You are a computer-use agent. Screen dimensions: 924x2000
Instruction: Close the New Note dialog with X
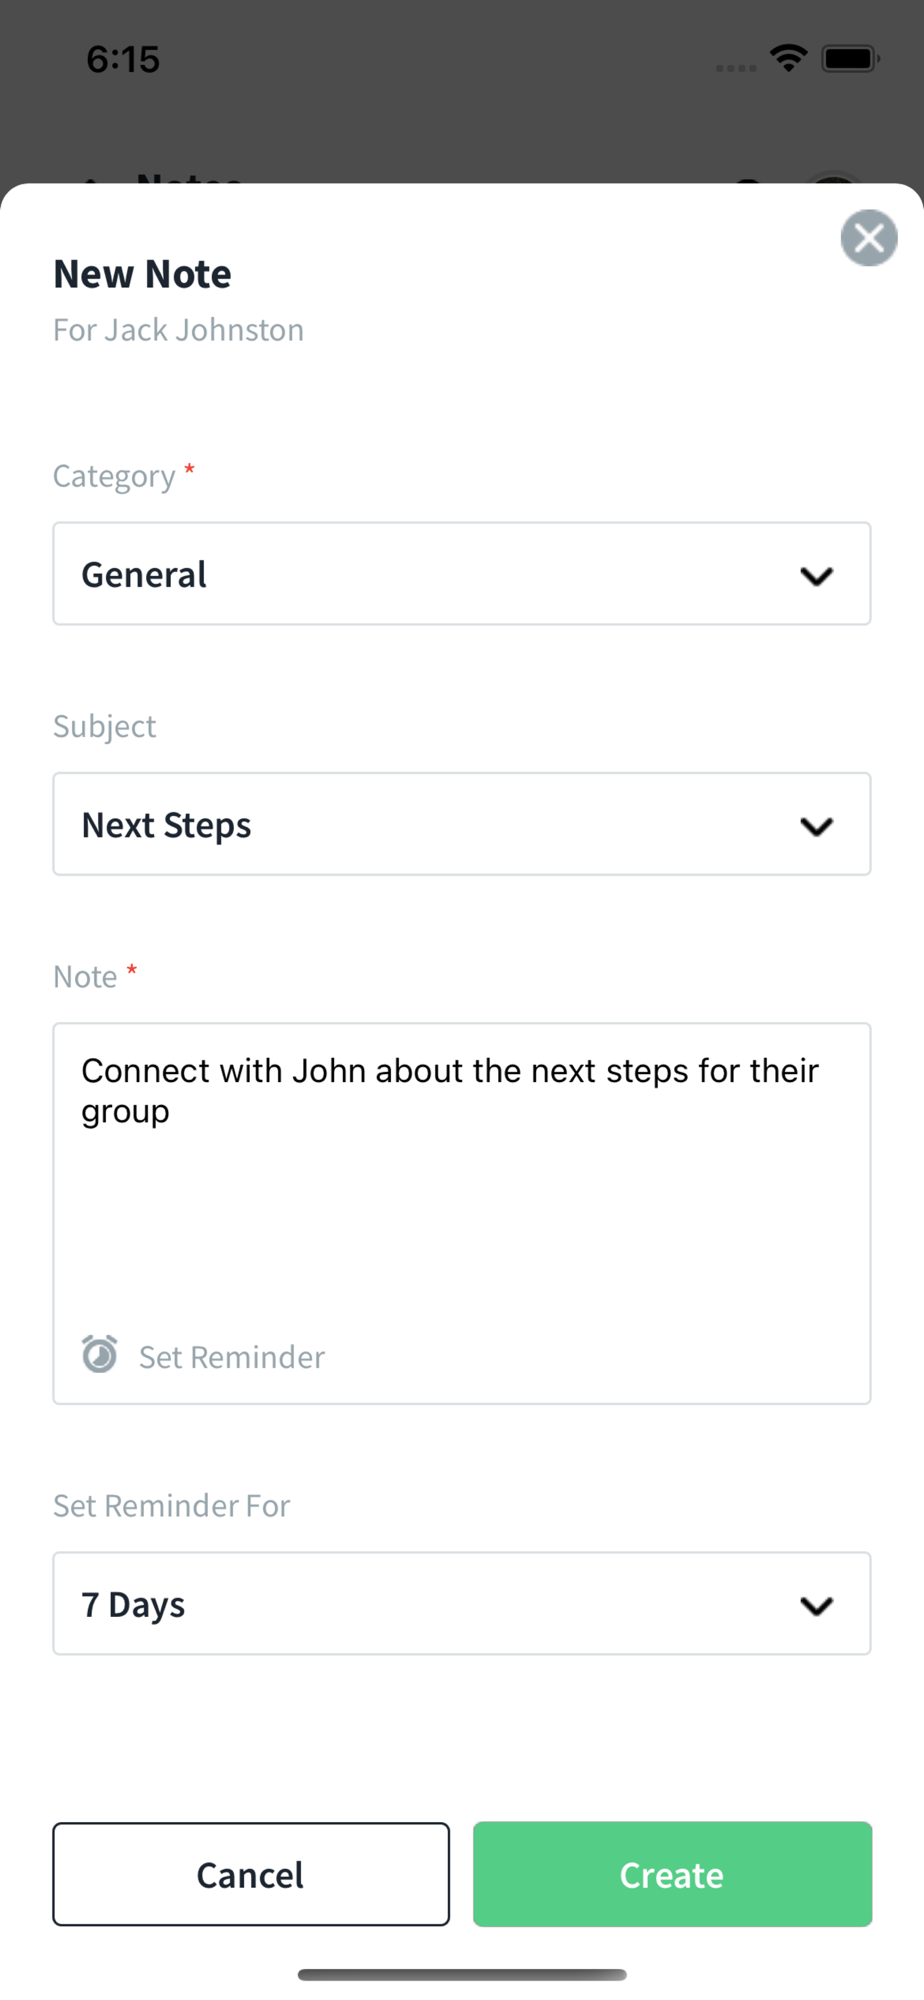point(868,238)
